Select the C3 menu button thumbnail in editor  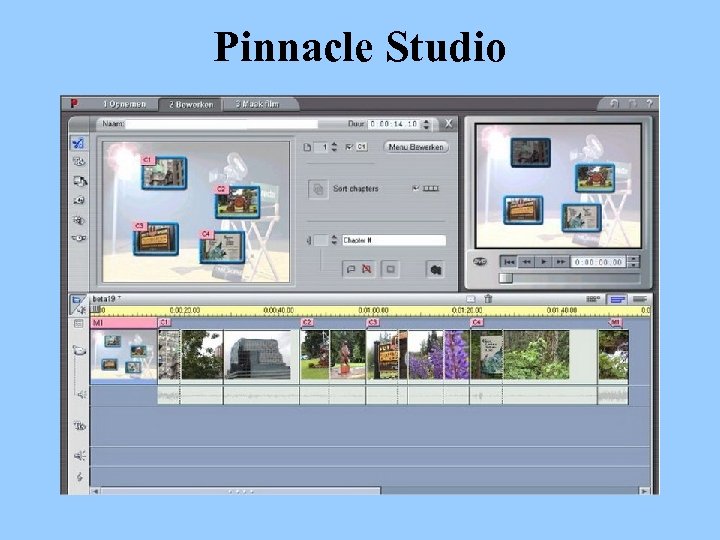(156, 239)
